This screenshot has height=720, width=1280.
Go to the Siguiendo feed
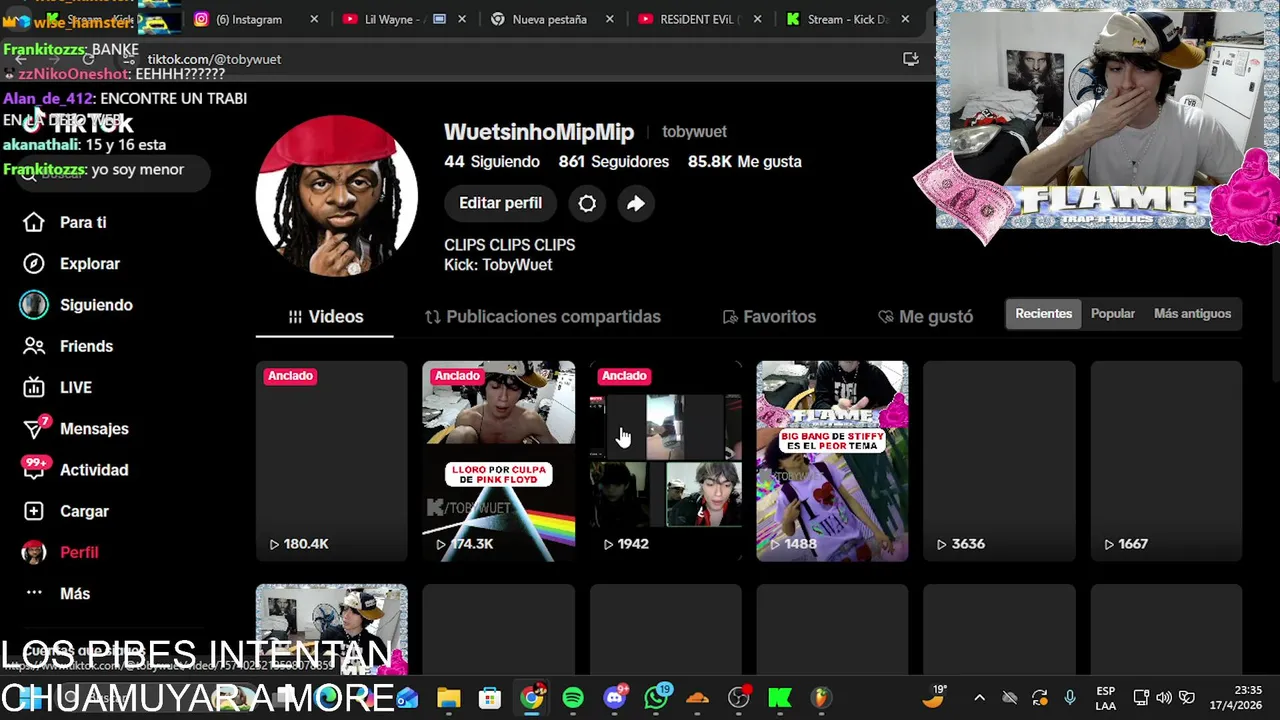[x=76, y=305]
